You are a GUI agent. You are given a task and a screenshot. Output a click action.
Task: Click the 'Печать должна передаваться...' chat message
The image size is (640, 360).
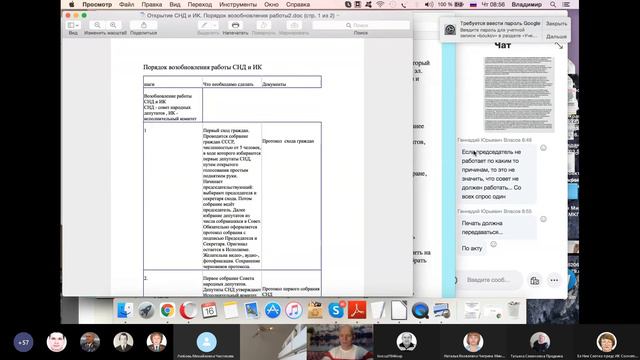click(497, 228)
